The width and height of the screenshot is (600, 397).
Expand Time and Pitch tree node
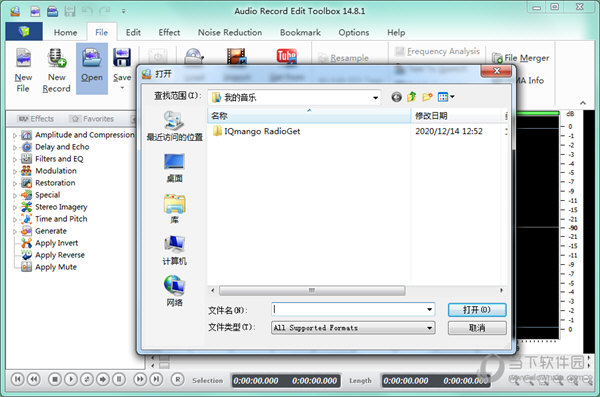click(15, 219)
